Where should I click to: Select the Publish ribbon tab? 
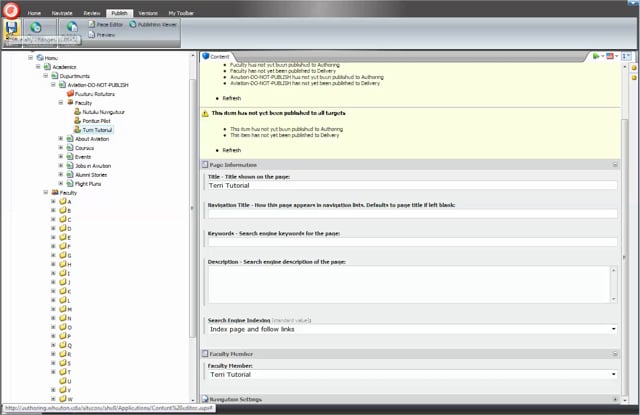(120, 13)
